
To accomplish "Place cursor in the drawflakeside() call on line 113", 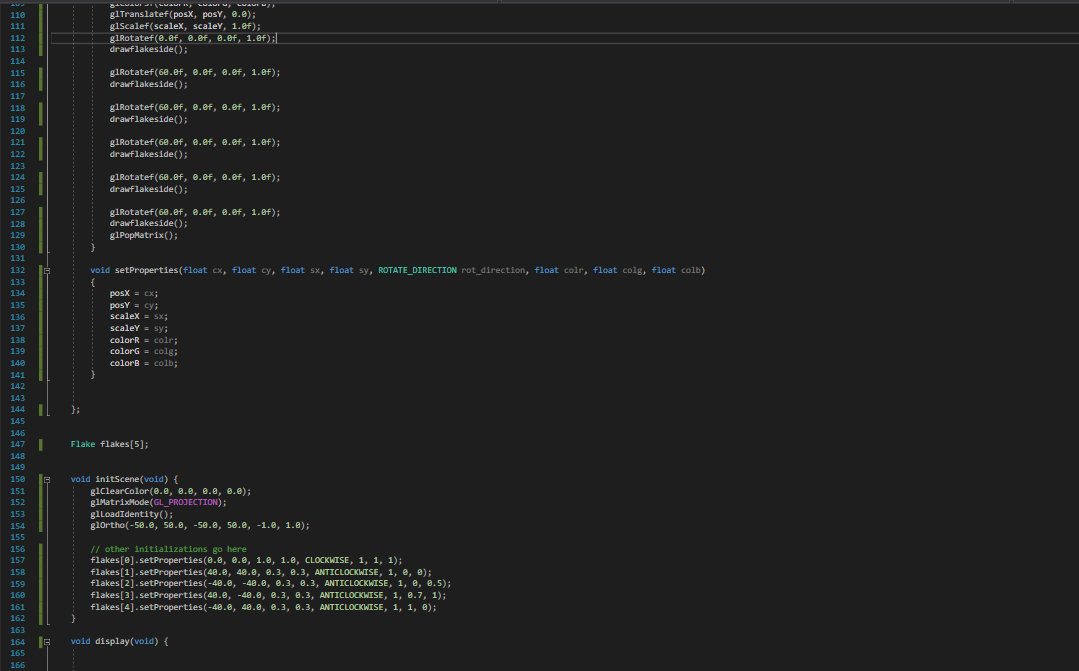I will point(145,48).
